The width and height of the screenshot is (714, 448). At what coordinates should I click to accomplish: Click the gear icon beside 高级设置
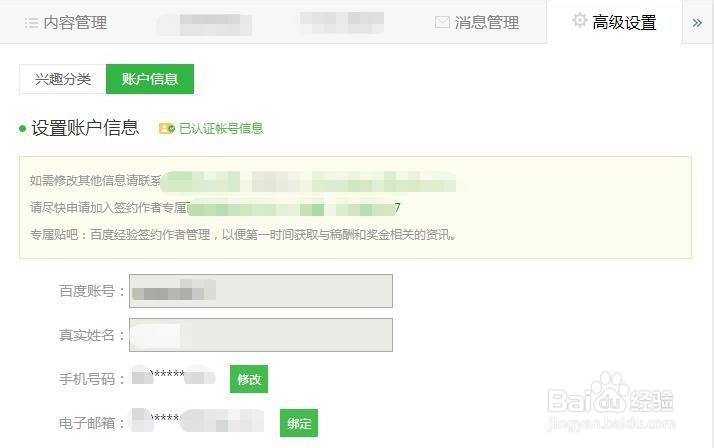coord(579,20)
